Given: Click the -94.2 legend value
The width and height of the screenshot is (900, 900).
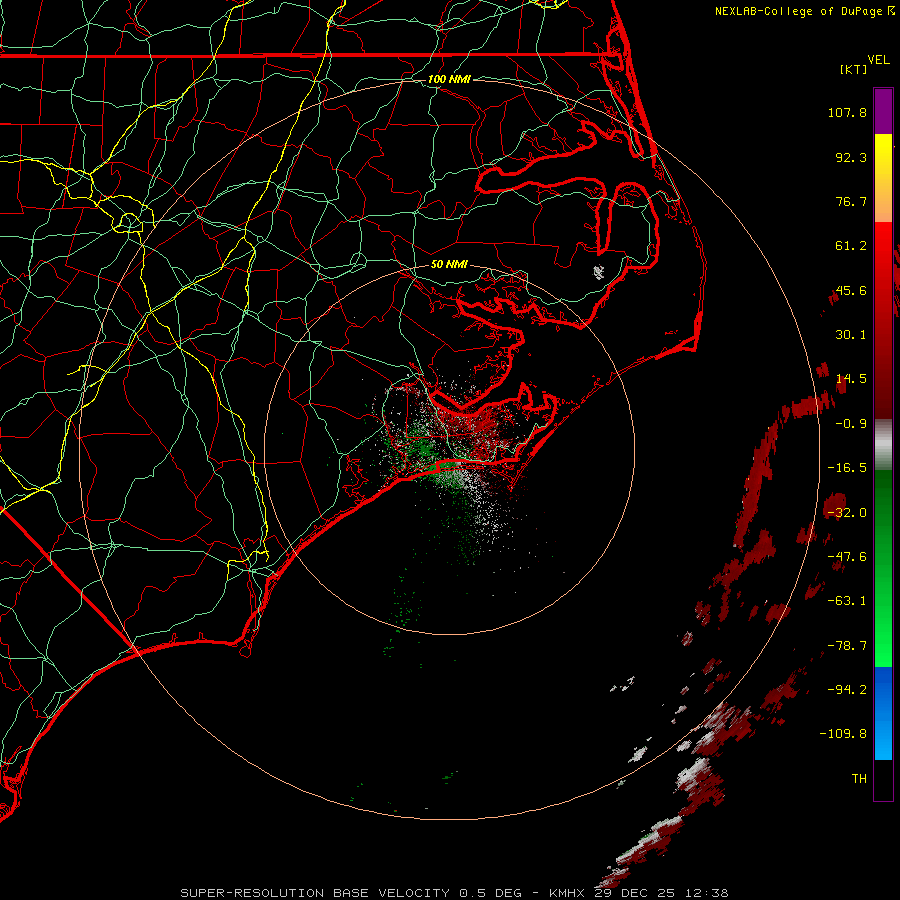Looking at the screenshot, I should tap(847, 690).
